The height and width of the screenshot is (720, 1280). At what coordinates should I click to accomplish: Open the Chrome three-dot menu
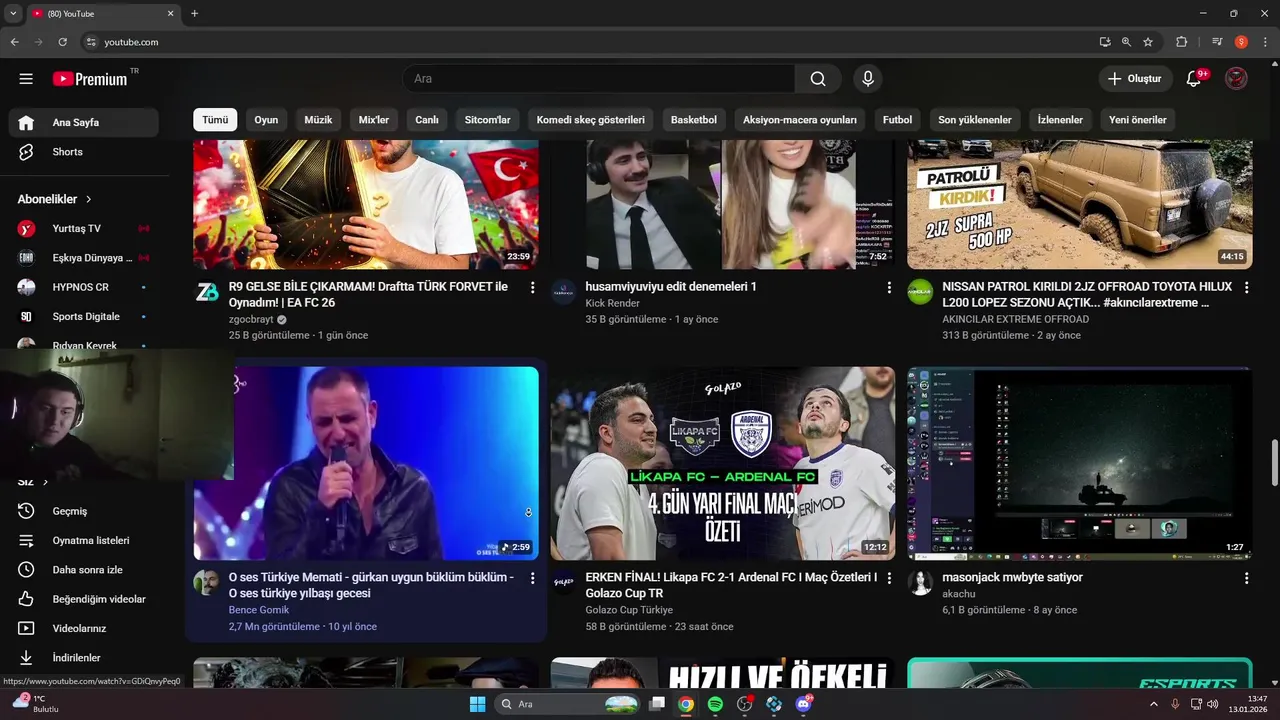tap(1265, 42)
